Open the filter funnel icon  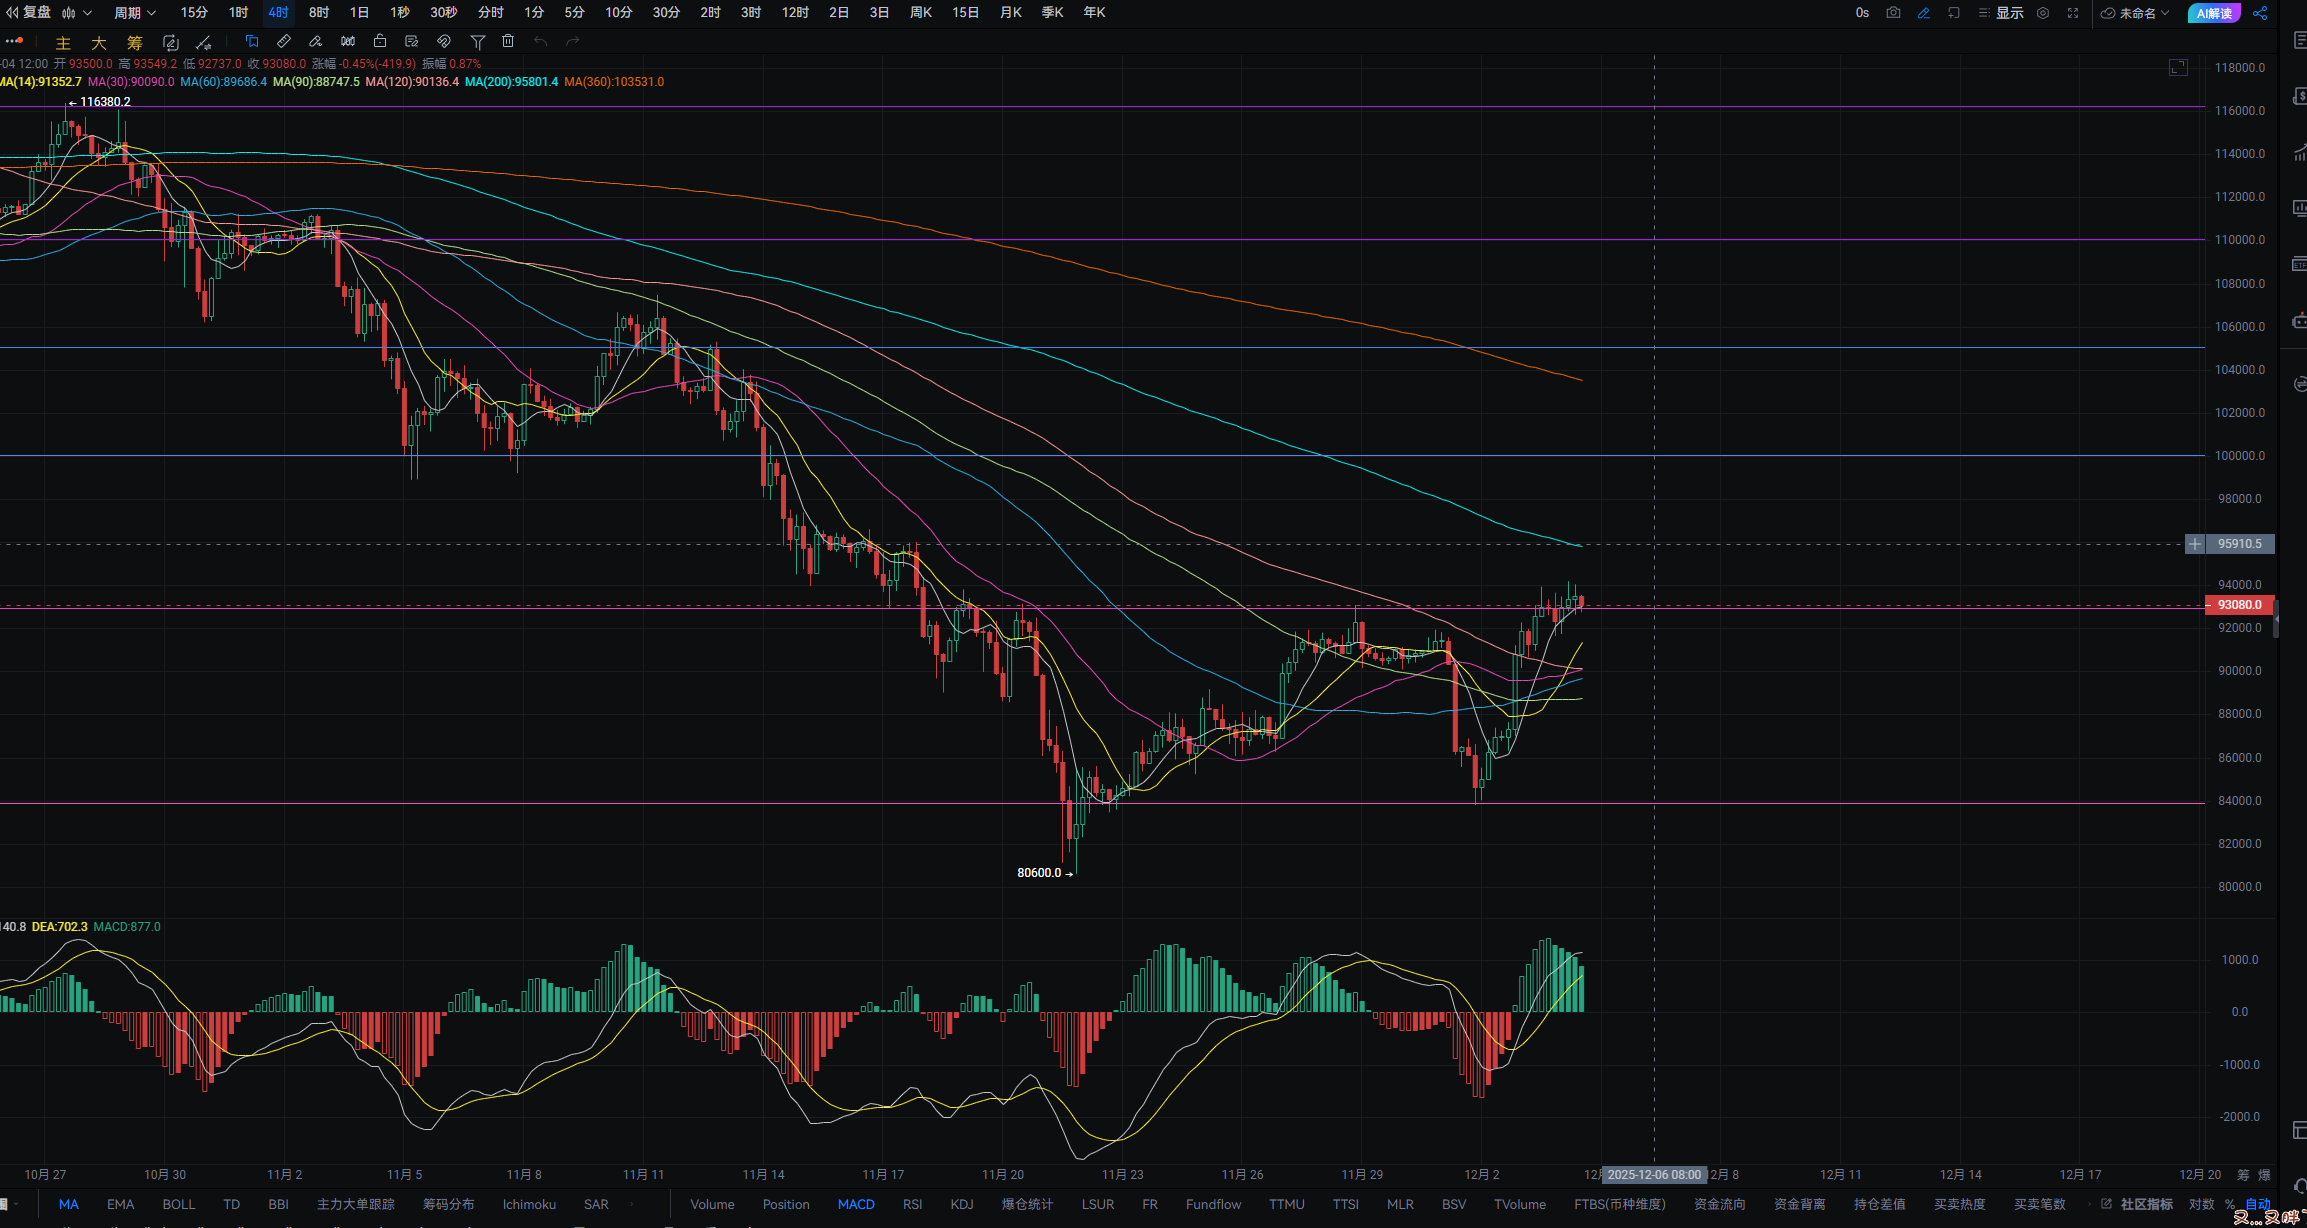pyautogui.click(x=478, y=42)
